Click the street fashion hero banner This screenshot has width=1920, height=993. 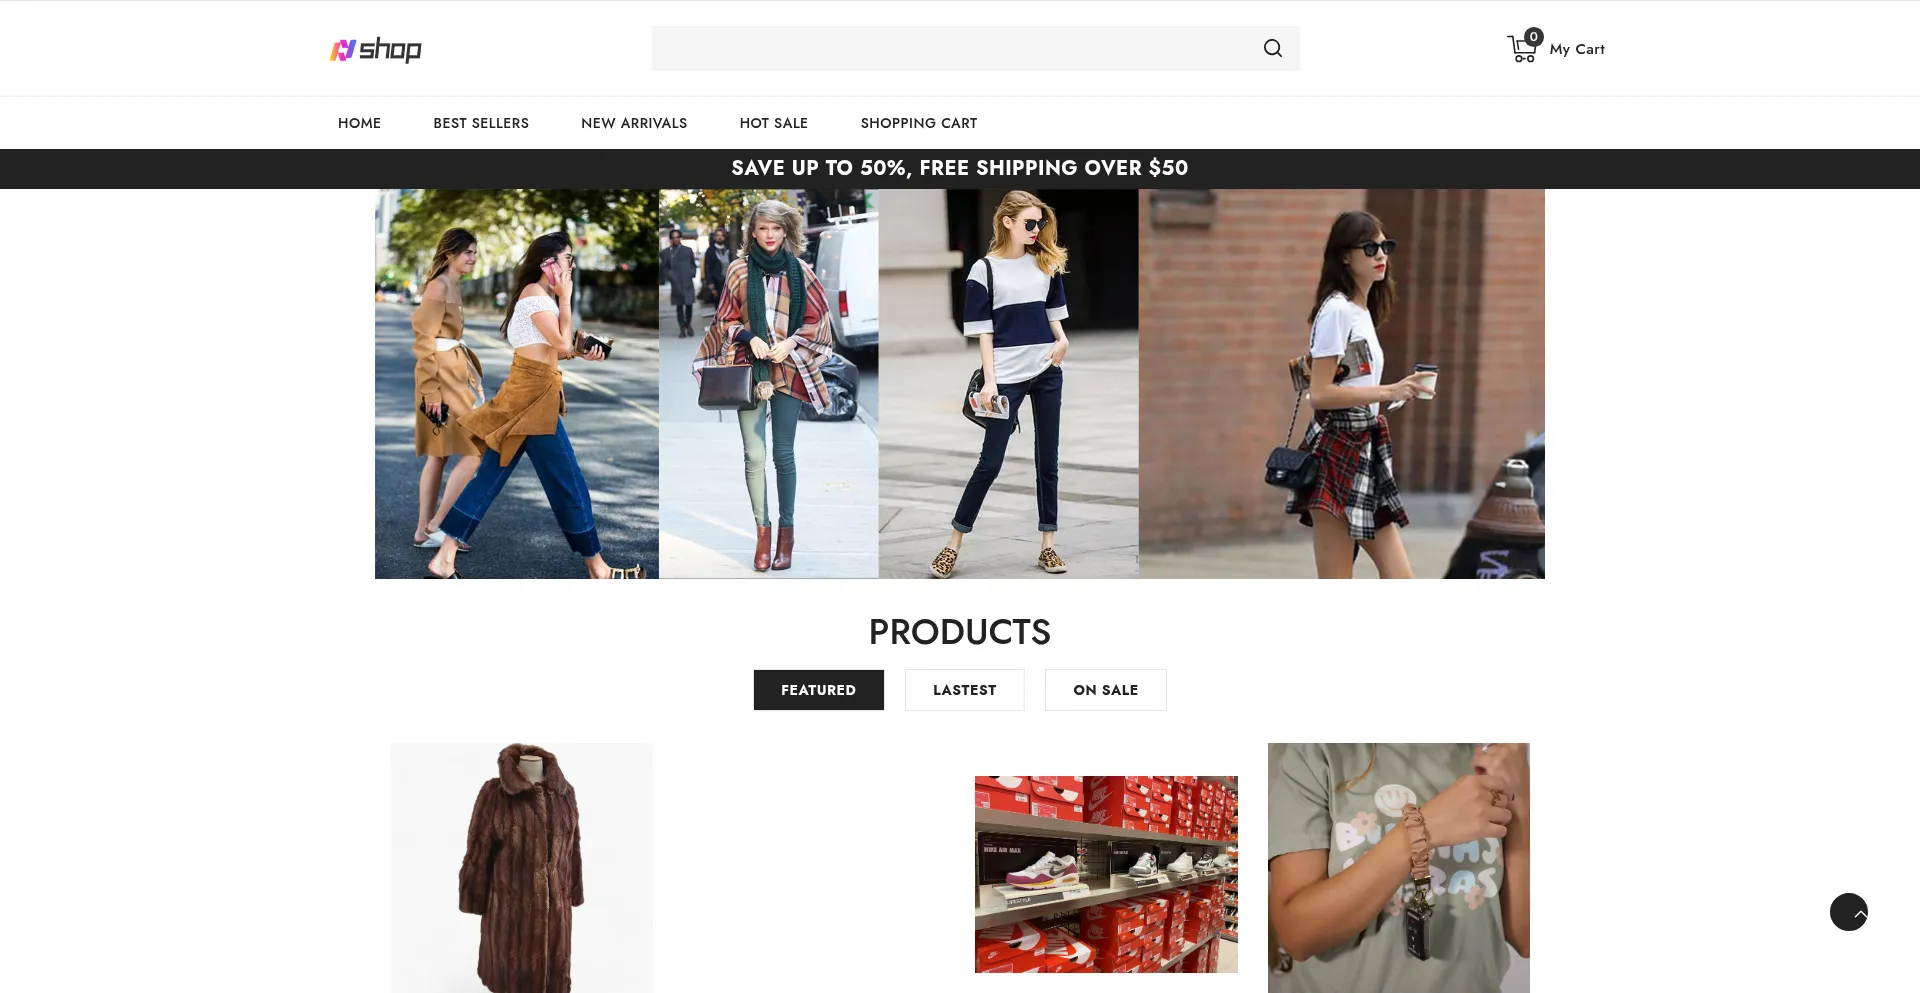click(x=960, y=384)
